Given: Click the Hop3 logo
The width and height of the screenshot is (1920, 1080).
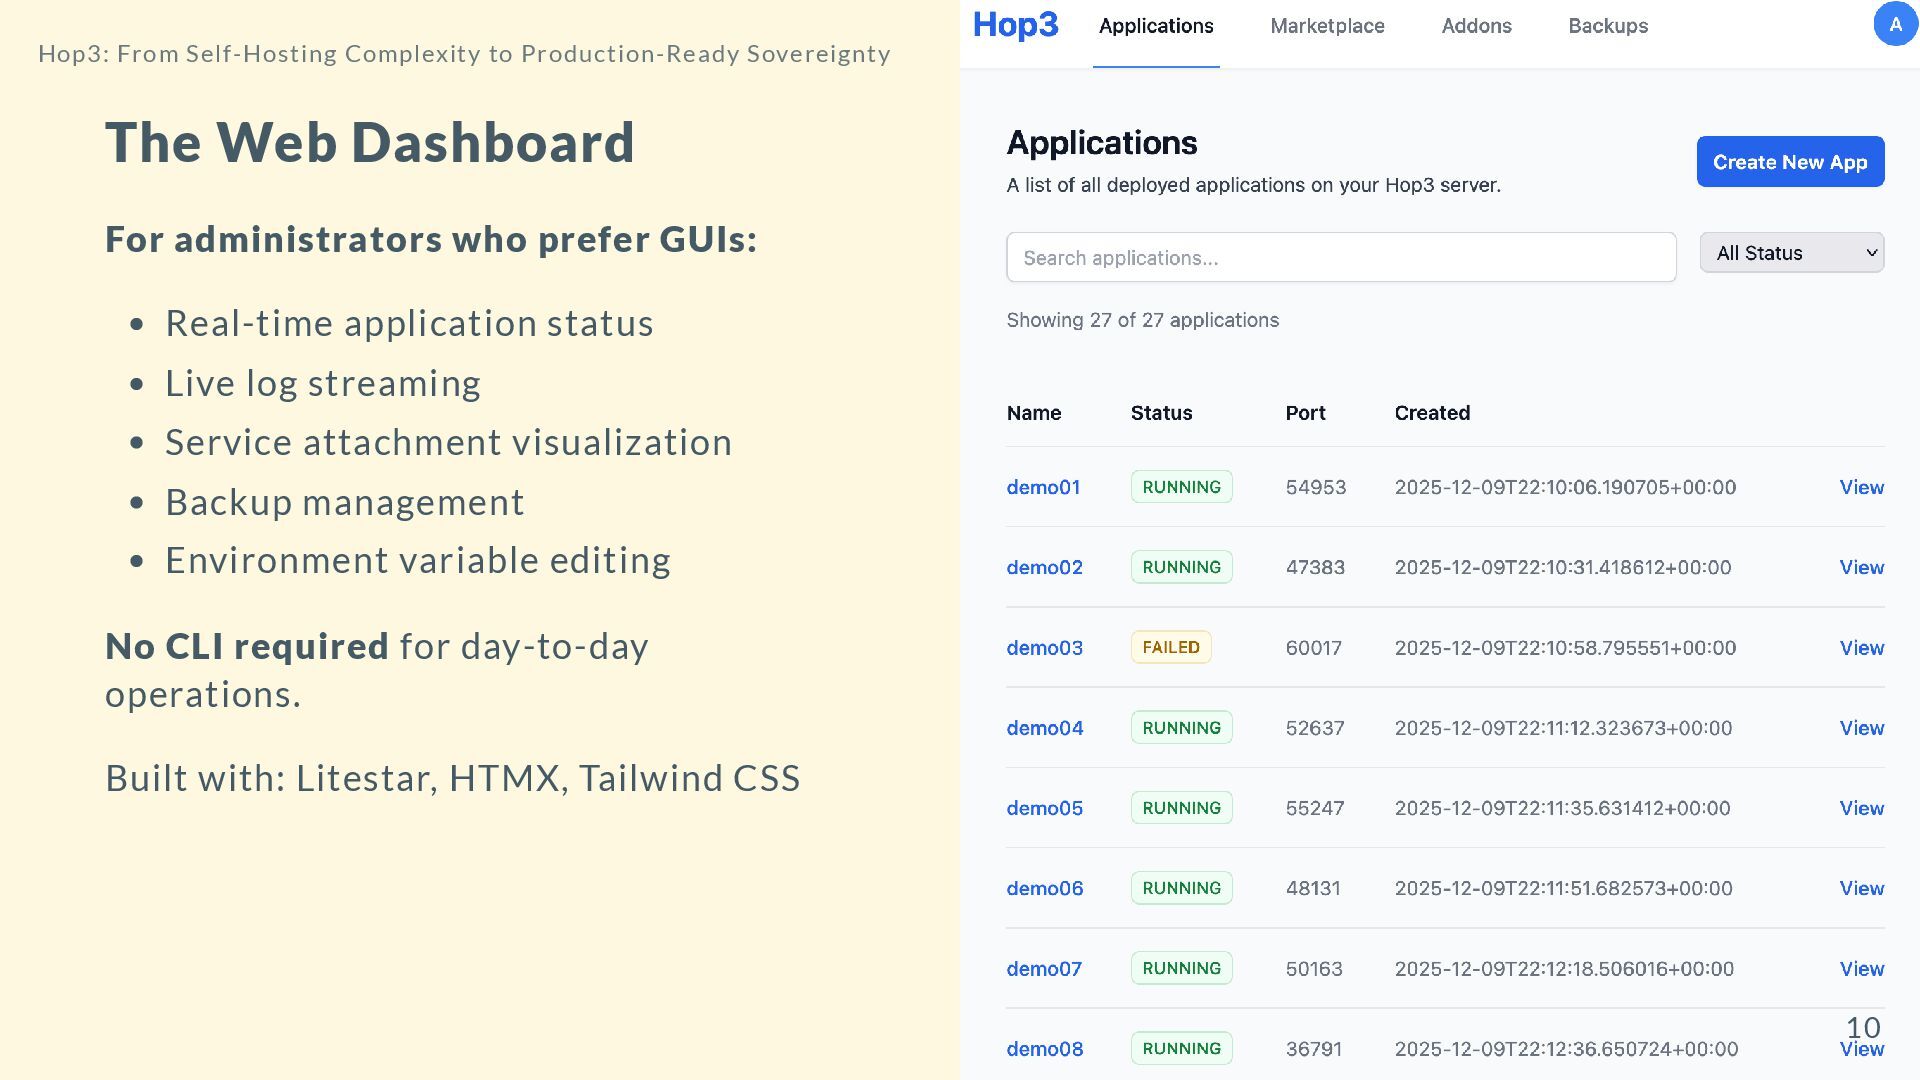Looking at the screenshot, I should point(1015,25).
